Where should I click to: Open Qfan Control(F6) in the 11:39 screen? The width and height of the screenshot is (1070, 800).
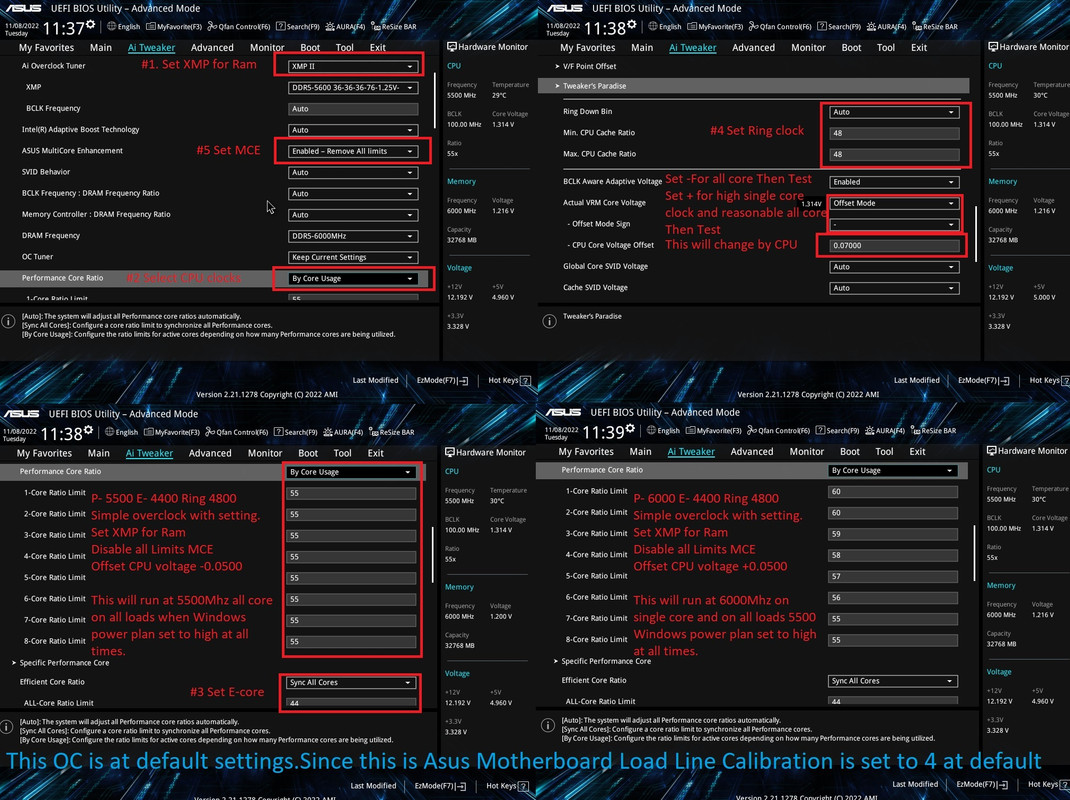pos(778,431)
